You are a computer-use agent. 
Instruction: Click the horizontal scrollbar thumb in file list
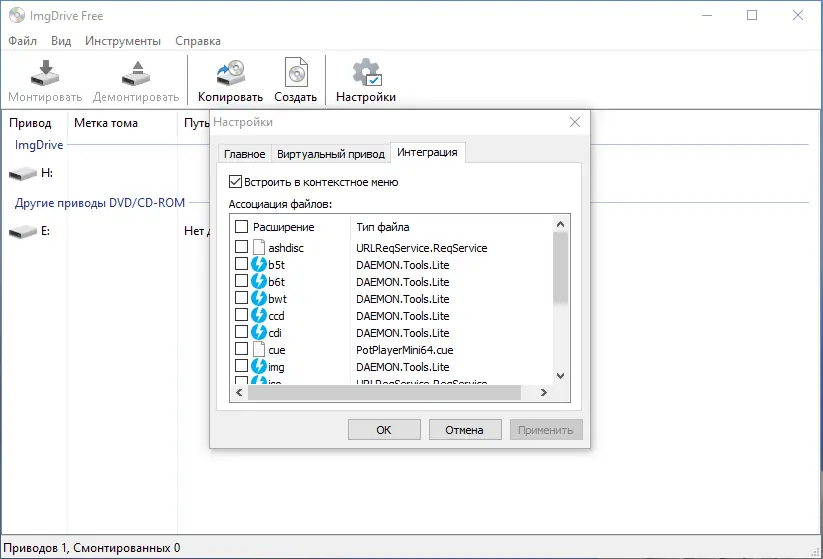[384, 393]
